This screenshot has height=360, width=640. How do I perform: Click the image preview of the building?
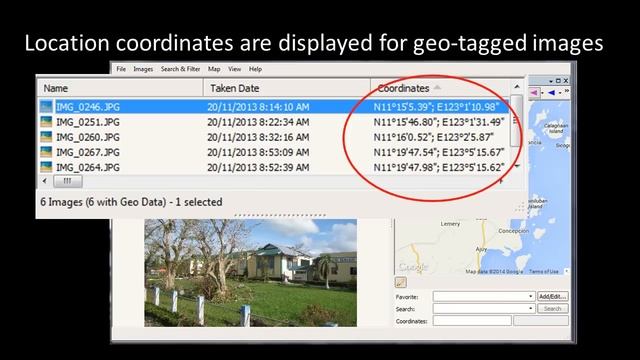[250, 273]
